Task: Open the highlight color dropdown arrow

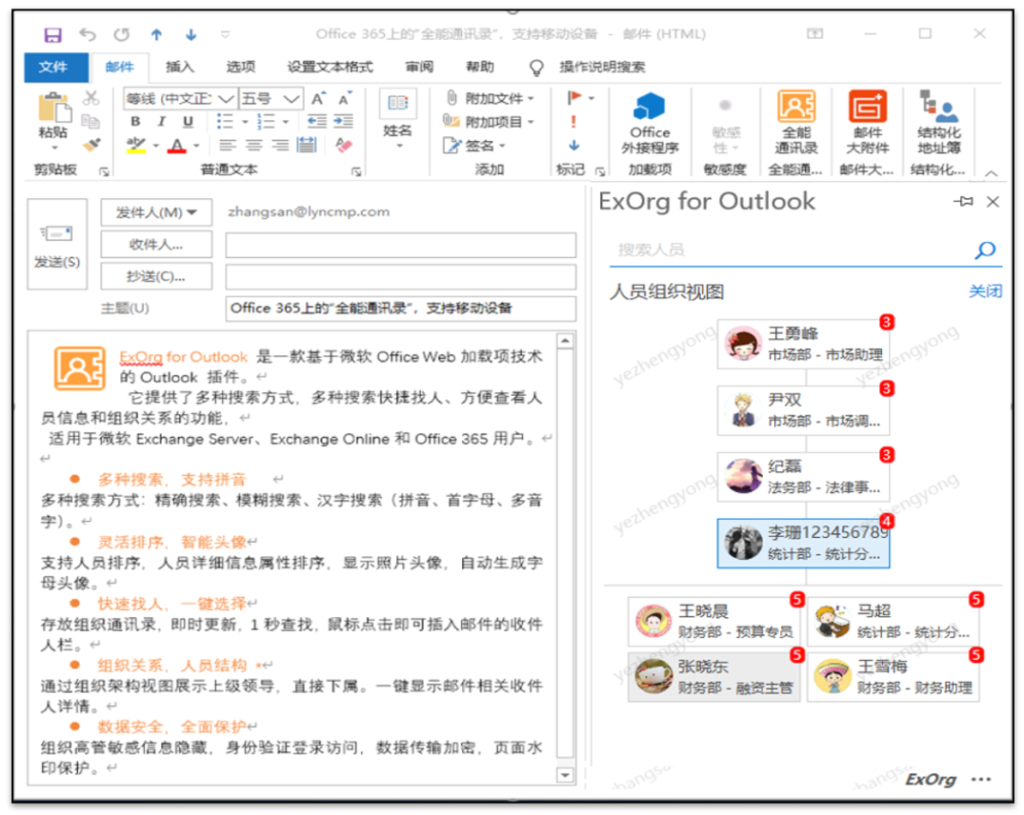Action: point(156,146)
